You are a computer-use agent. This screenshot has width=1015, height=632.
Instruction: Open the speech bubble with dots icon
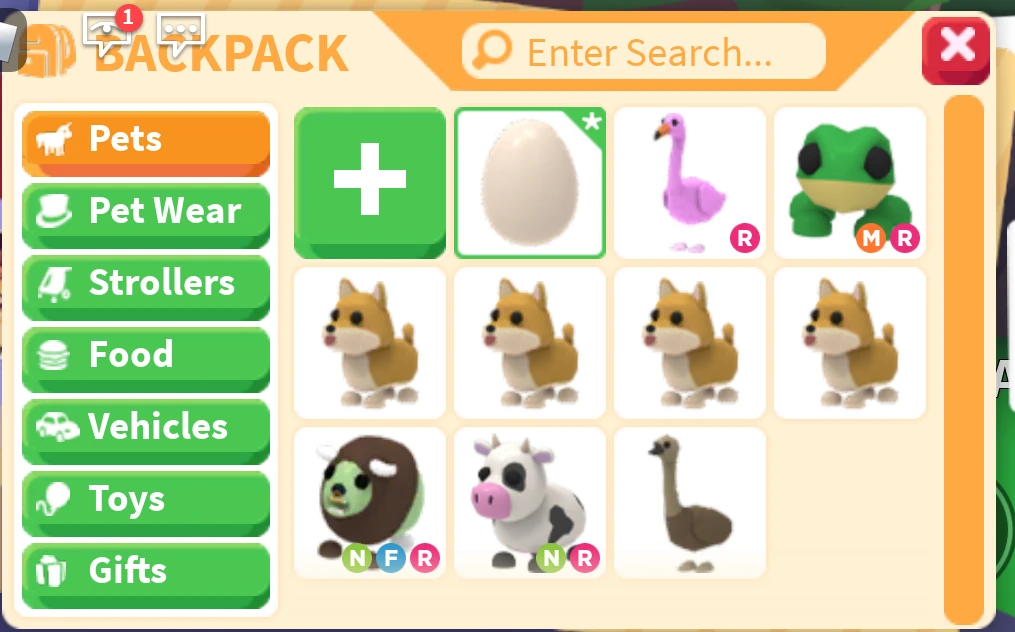181,32
